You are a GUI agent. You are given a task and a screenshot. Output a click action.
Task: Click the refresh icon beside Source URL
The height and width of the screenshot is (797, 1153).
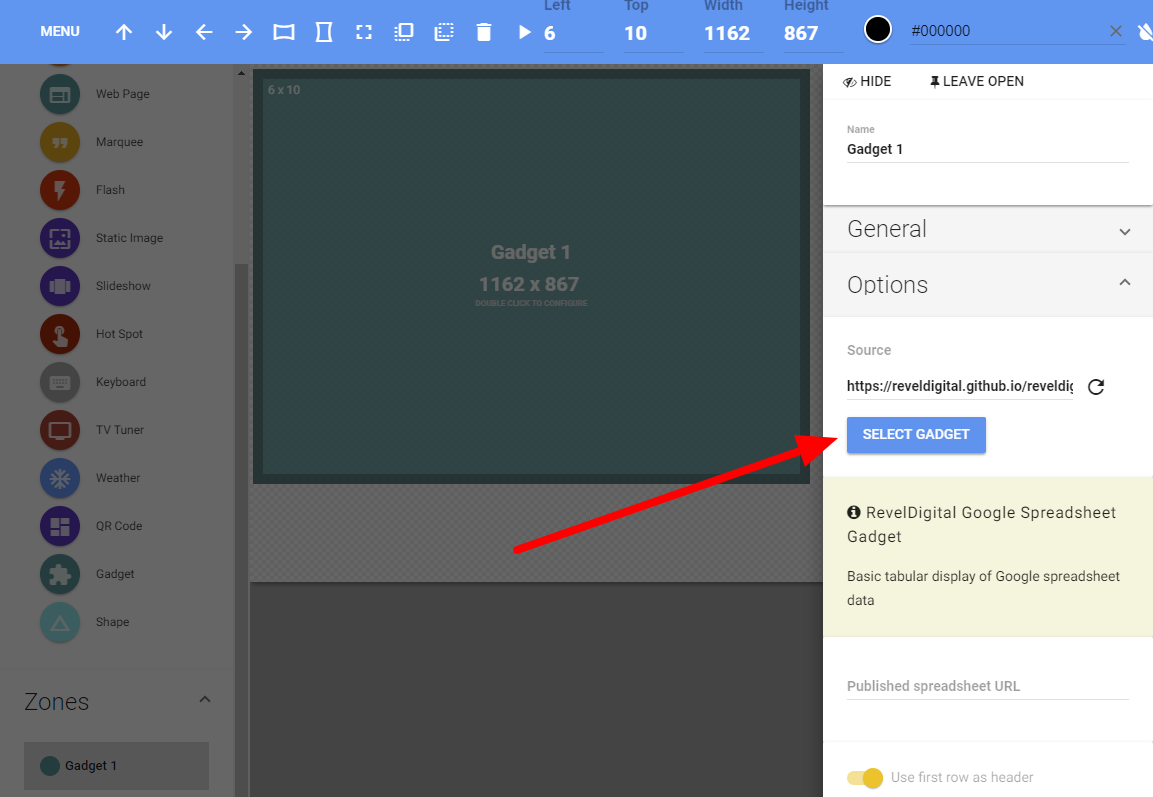[1096, 387]
